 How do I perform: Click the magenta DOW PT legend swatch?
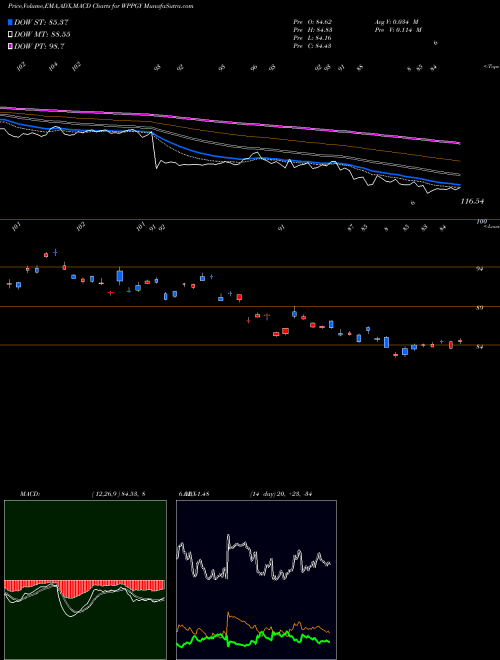tap(10, 47)
